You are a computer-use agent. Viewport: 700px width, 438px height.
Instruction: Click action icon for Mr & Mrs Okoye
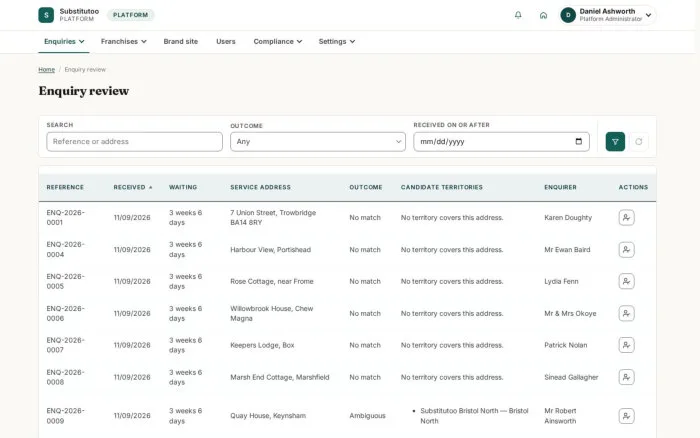click(626, 313)
